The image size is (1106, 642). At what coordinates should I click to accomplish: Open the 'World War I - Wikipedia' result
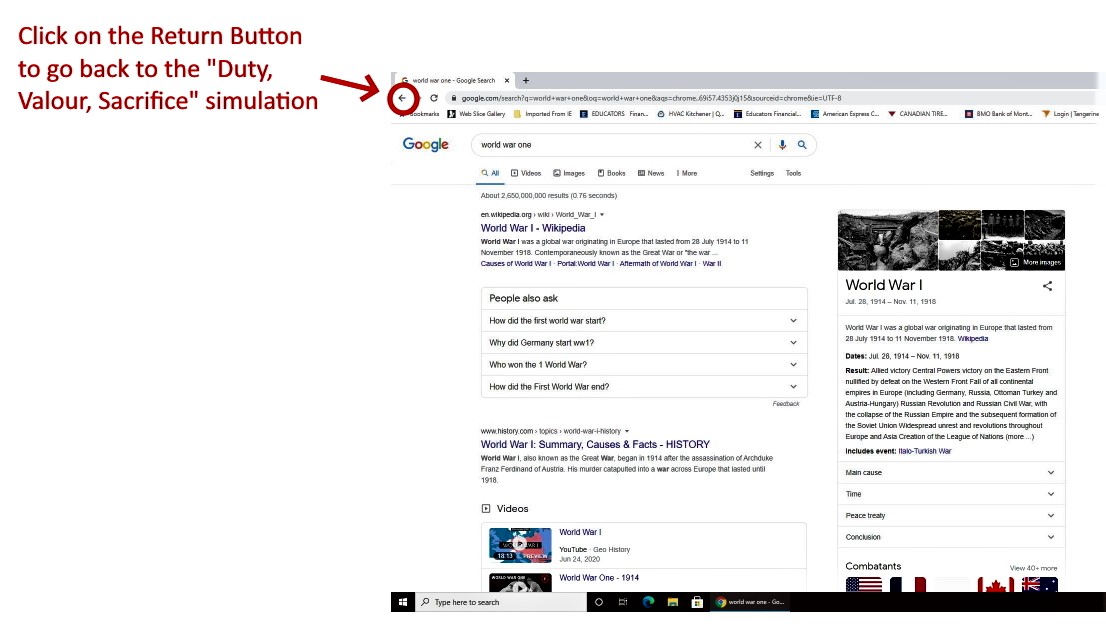(533, 228)
